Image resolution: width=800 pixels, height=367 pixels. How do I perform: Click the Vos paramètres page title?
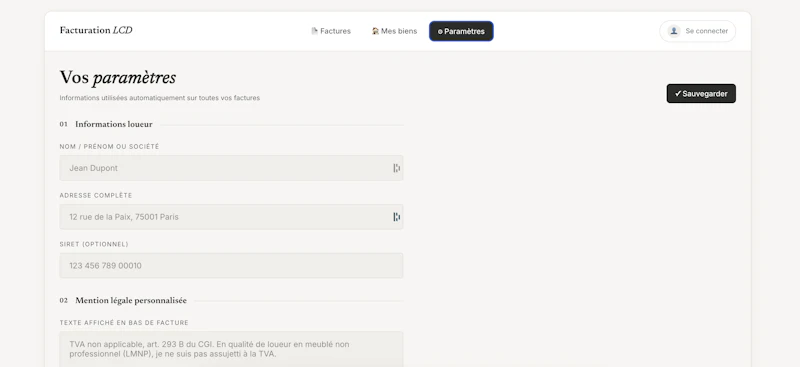tap(118, 78)
